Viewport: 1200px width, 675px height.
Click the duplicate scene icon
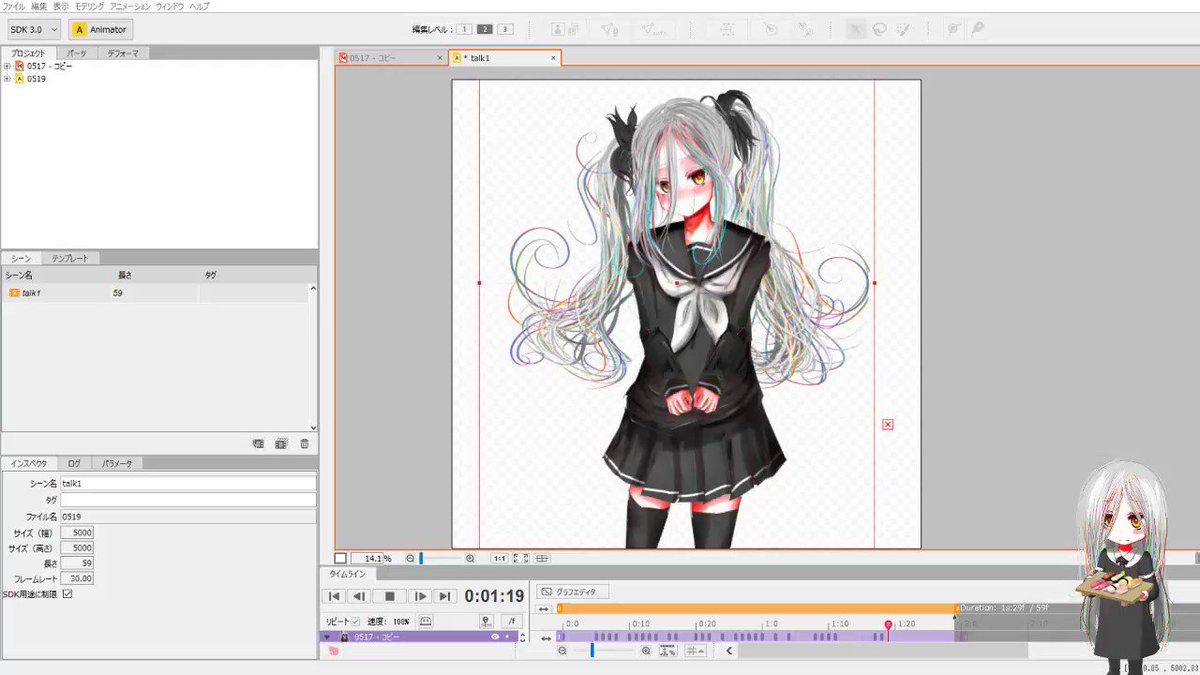click(x=281, y=443)
